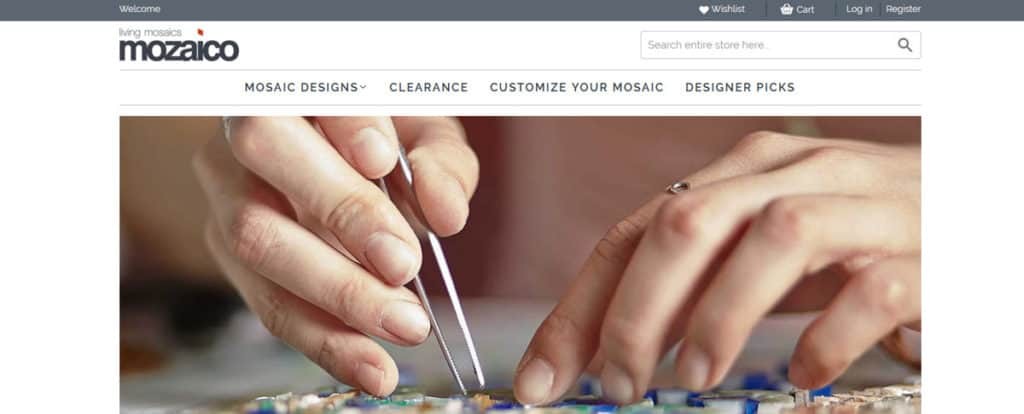Click the mozaico logo
1024x414 pixels.
tap(179, 44)
